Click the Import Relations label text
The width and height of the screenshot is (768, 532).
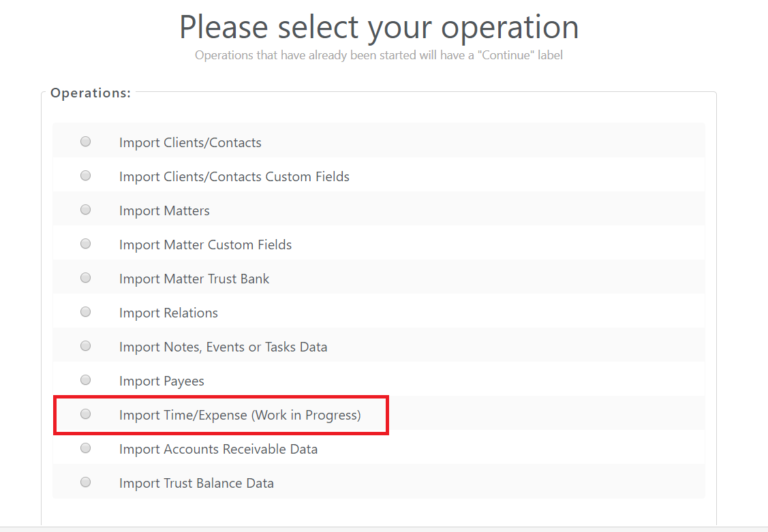point(168,313)
